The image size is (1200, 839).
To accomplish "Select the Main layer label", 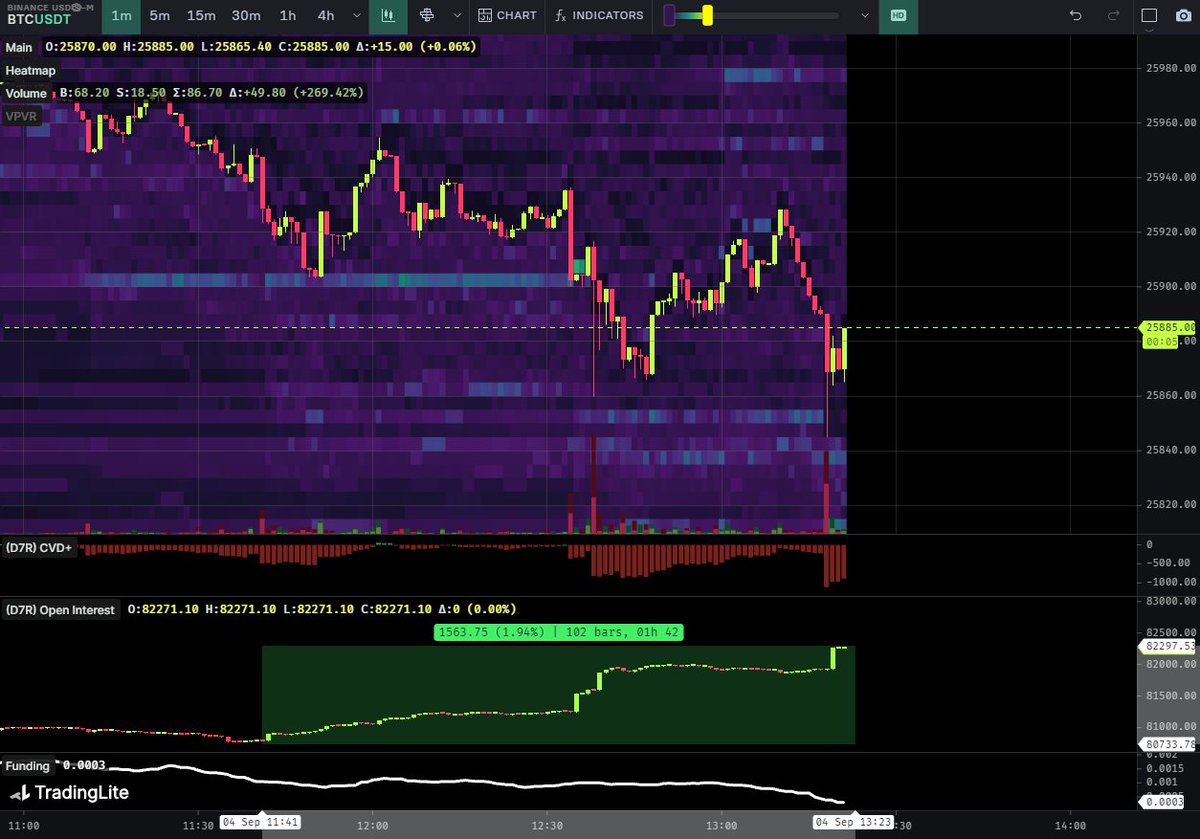I will pos(19,47).
